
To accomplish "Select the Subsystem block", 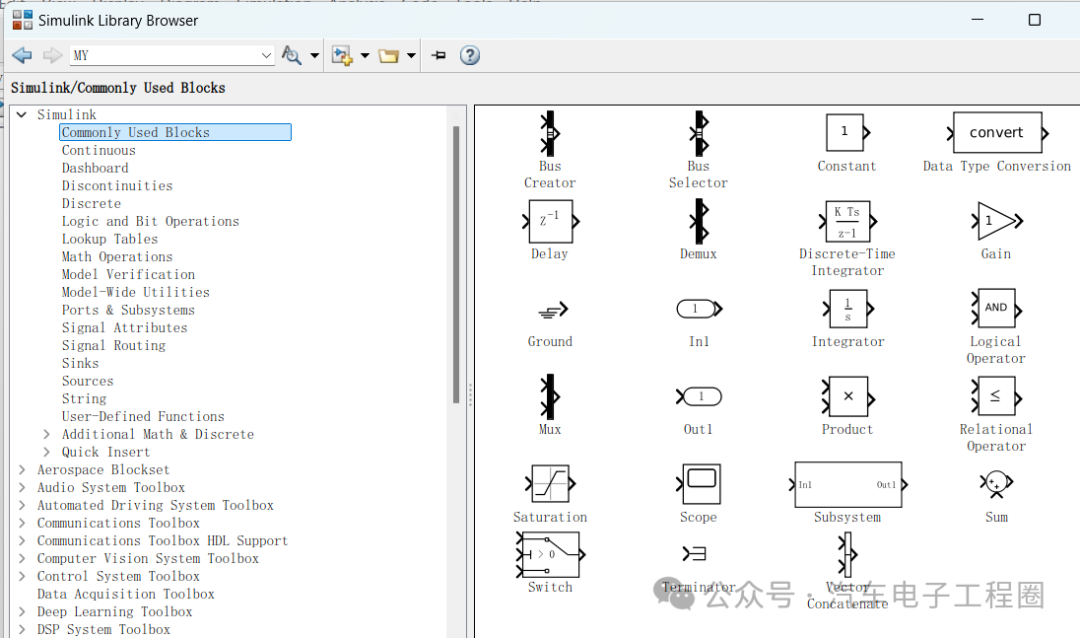I will (x=848, y=484).
